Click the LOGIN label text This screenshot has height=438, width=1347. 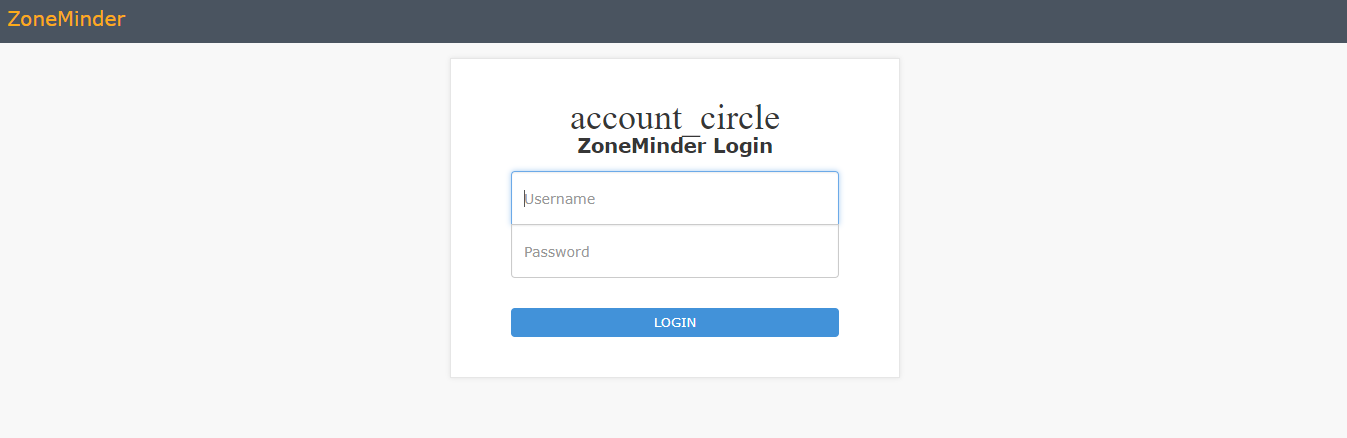coord(675,323)
